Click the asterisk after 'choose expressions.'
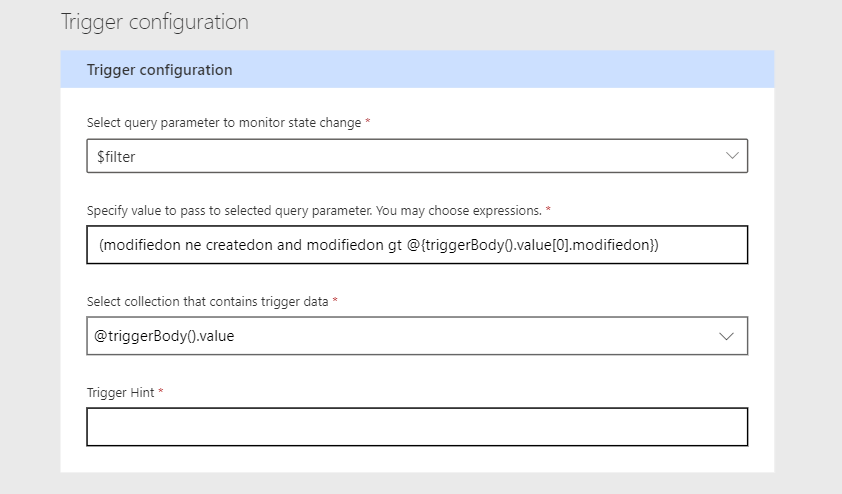842x494 pixels. click(548, 210)
